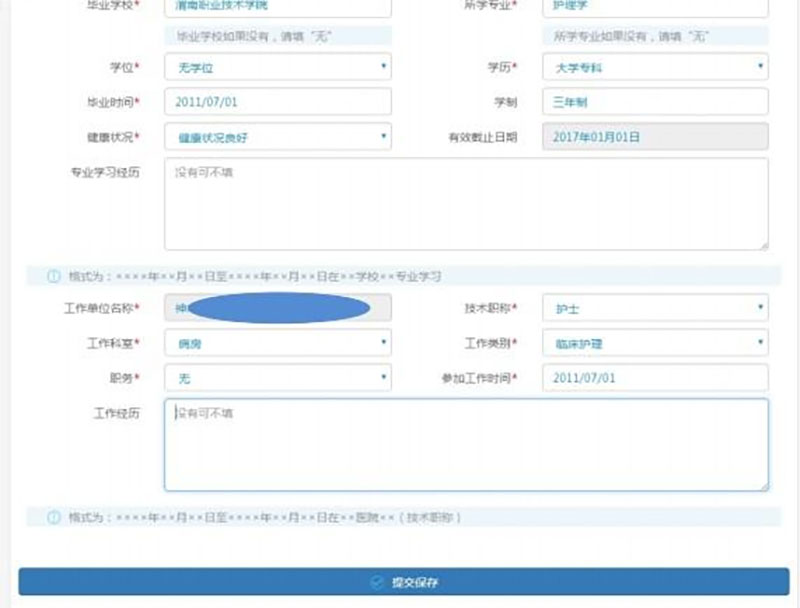
Task: Expand the 技术职称 dropdown showing 护士
Action: coord(655,309)
